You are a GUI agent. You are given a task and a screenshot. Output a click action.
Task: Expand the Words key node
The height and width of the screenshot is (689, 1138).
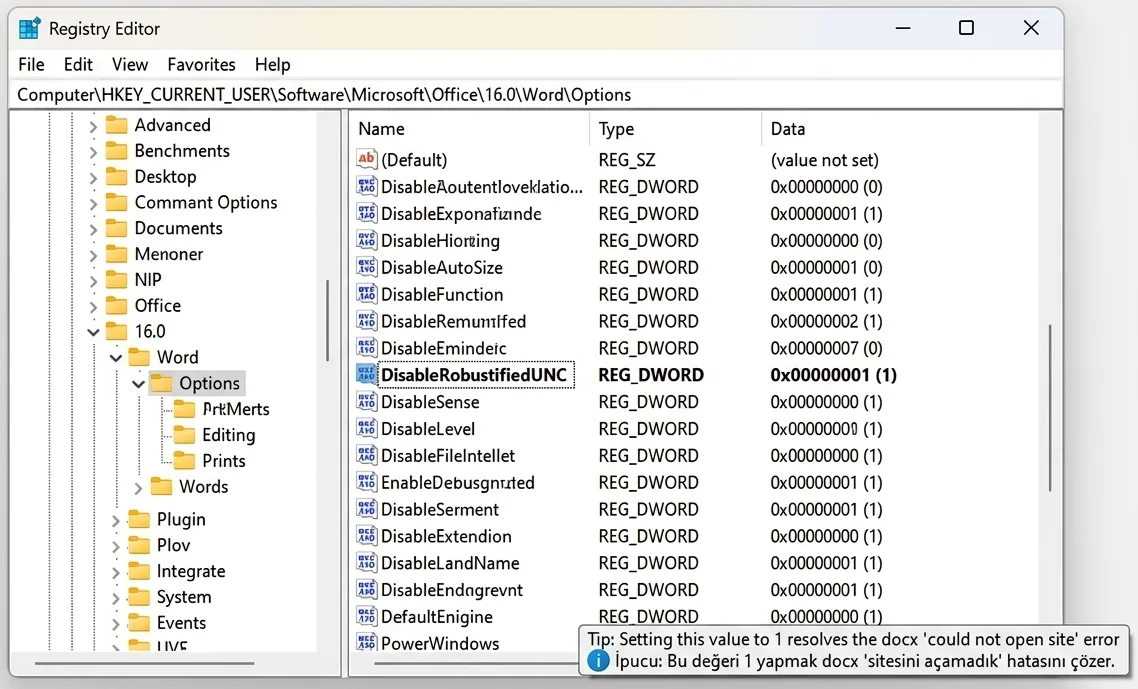click(138, 487)
